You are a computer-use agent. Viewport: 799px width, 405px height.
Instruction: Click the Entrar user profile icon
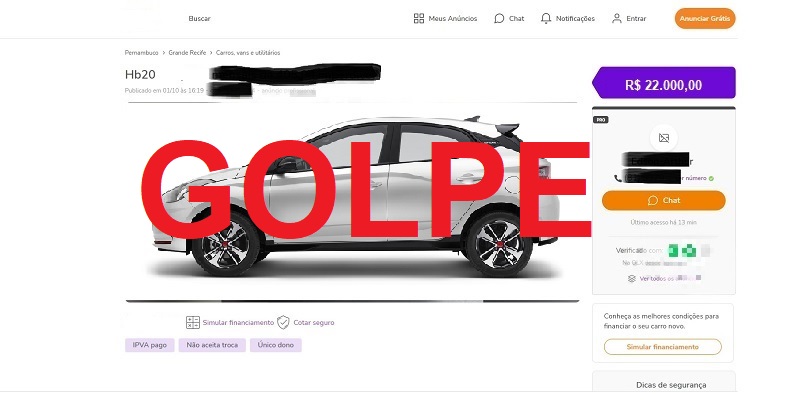coord(617,18)
